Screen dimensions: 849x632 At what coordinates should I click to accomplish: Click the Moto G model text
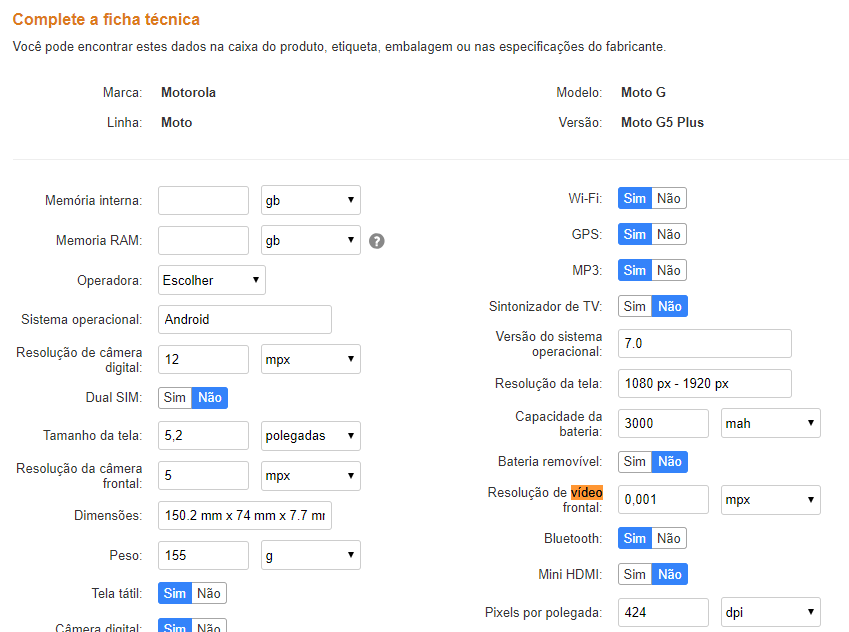(x=643, y=93)
